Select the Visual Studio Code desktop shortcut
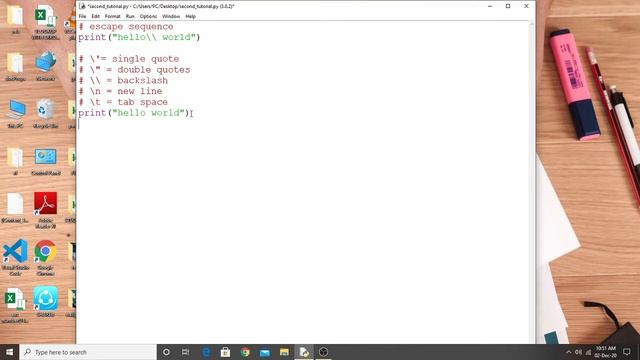 click(x=16, y=257)
